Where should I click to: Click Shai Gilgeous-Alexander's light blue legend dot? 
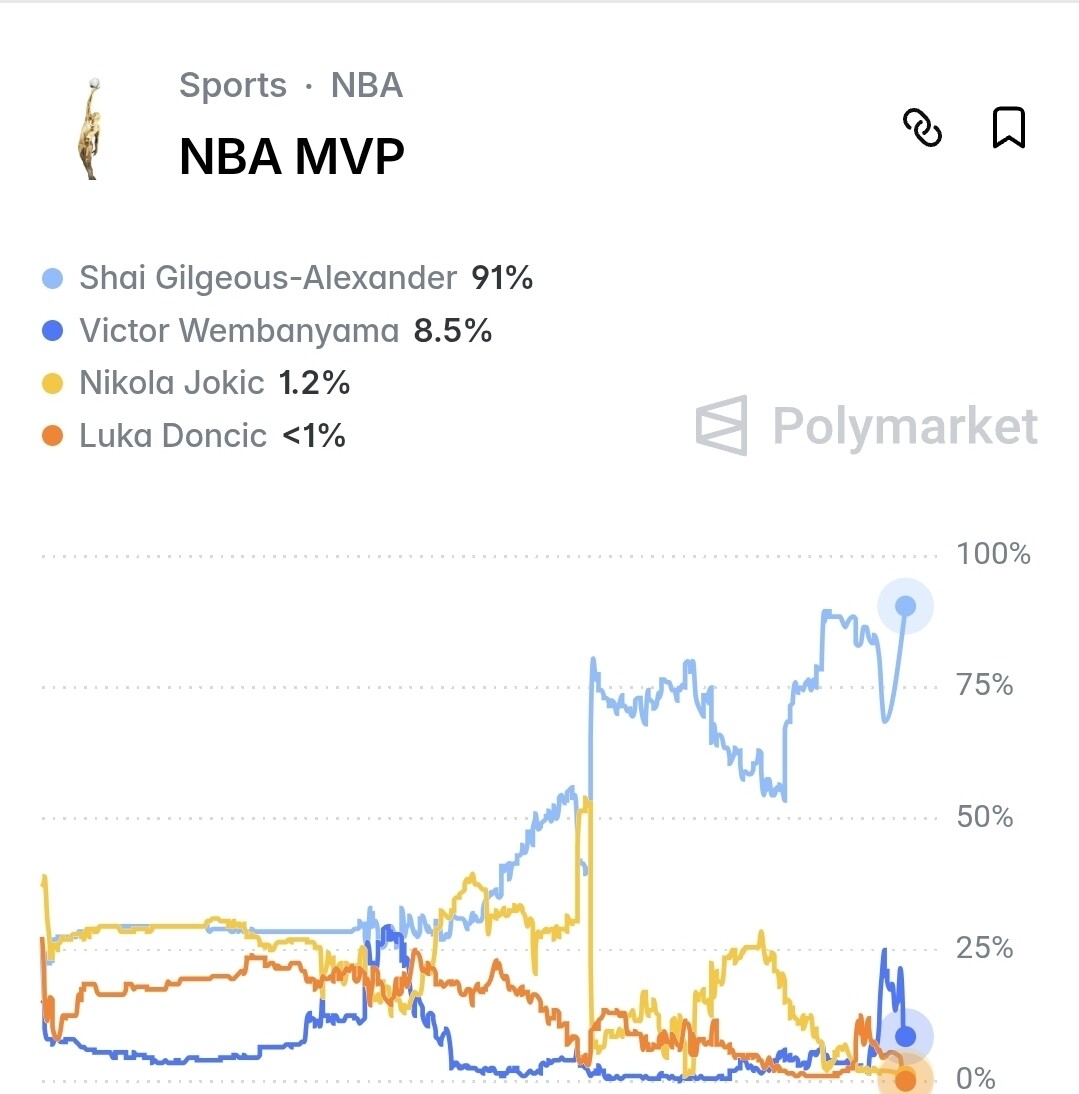[54, 278]
